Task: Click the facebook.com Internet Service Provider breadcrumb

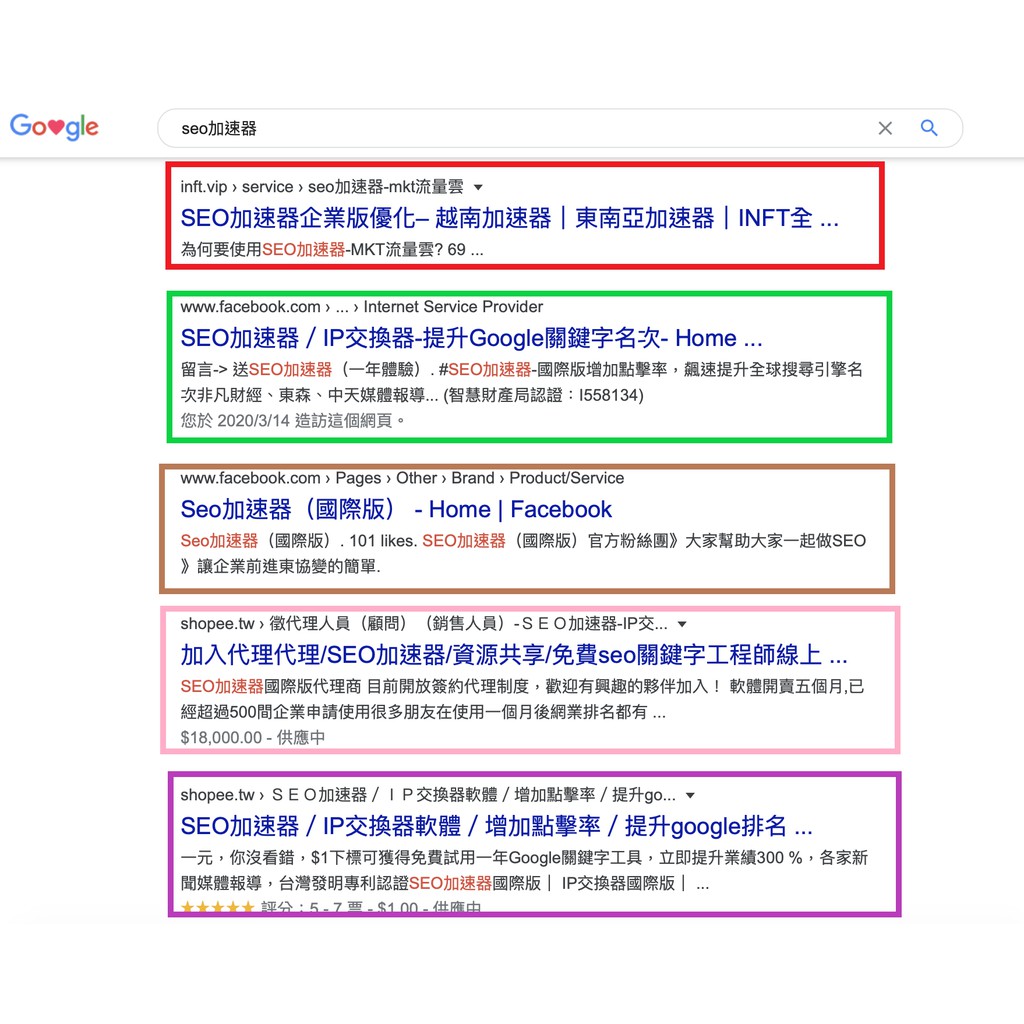Action: tap(361, 307)
